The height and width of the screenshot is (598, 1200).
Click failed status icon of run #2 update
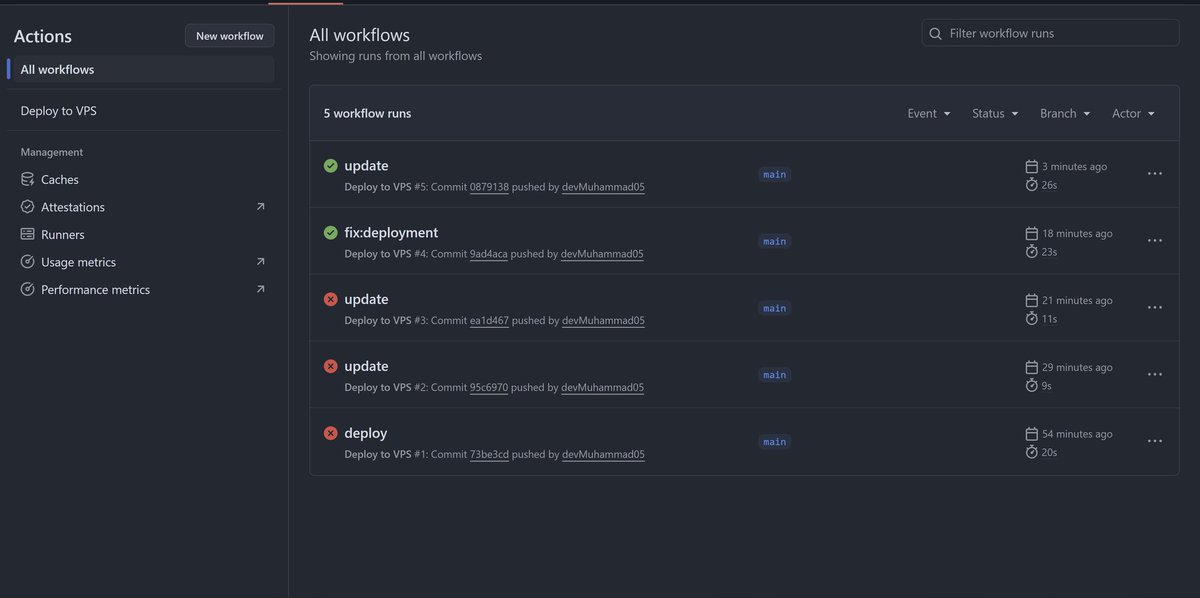point(331,366)
